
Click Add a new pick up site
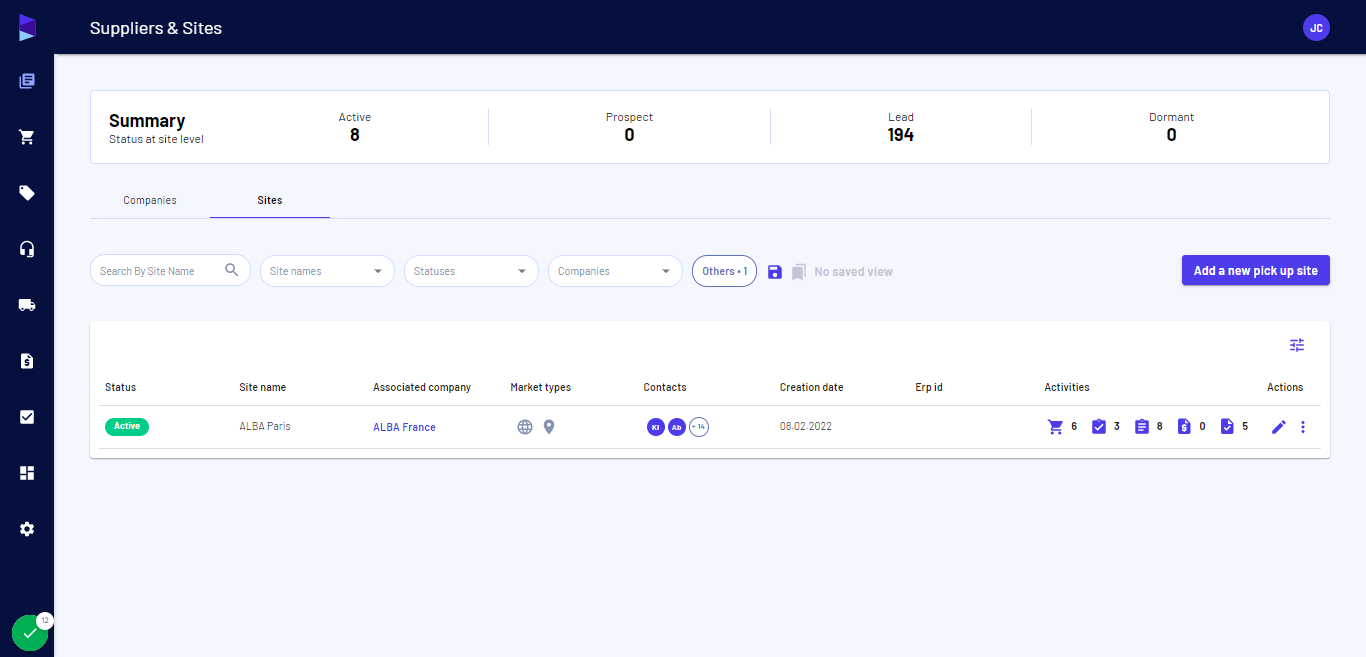[x=1256, y=271]
